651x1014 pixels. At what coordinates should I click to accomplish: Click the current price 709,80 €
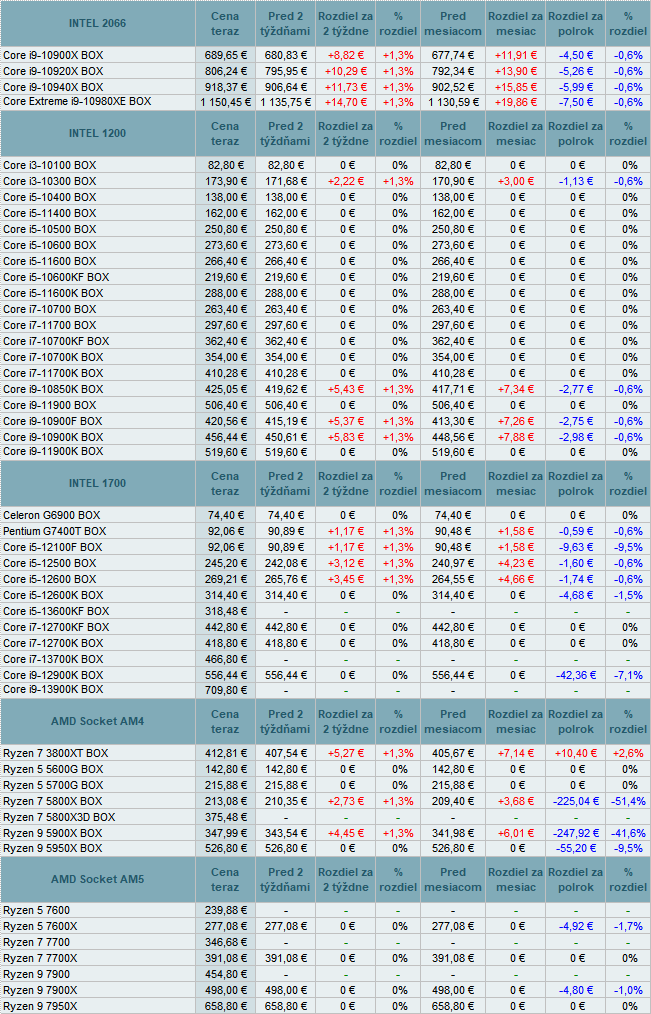click(227, 691)
